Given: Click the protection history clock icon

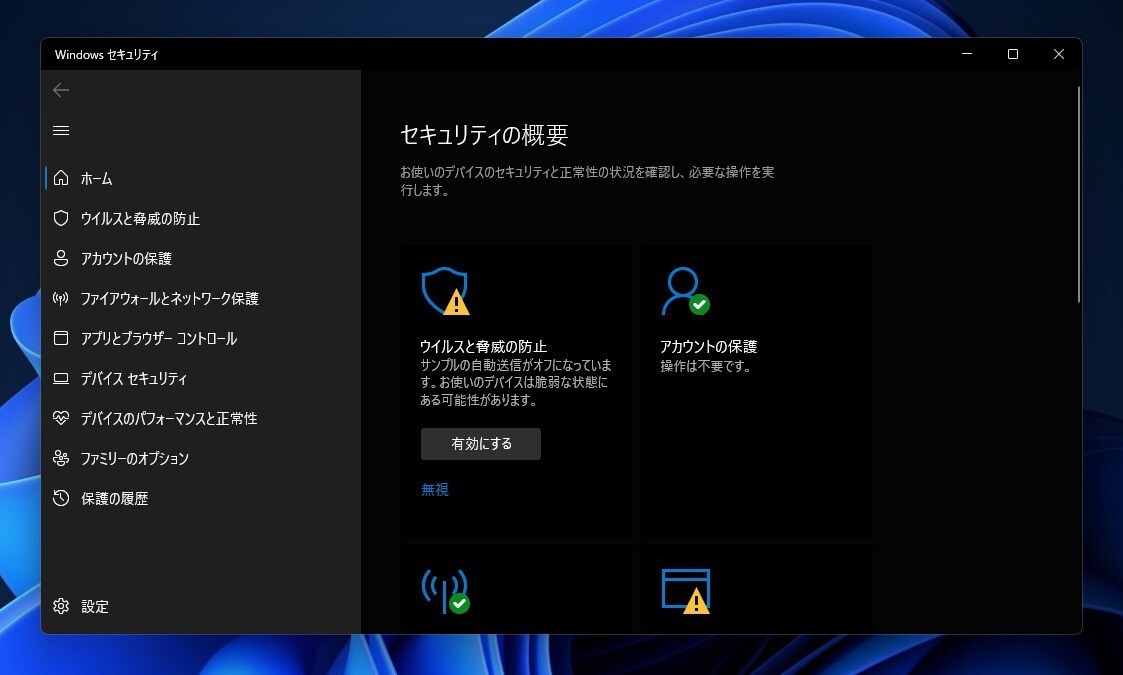Looking at the screenshot, I should pos(61,498).
